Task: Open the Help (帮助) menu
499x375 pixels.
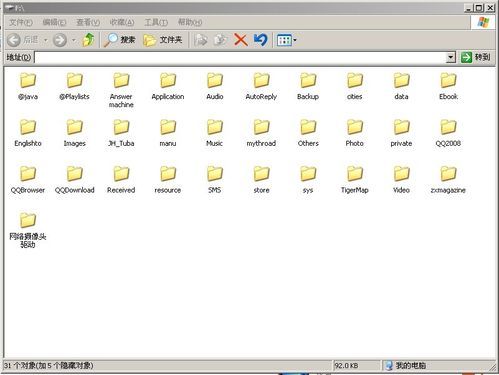Action: click(190, 22)
